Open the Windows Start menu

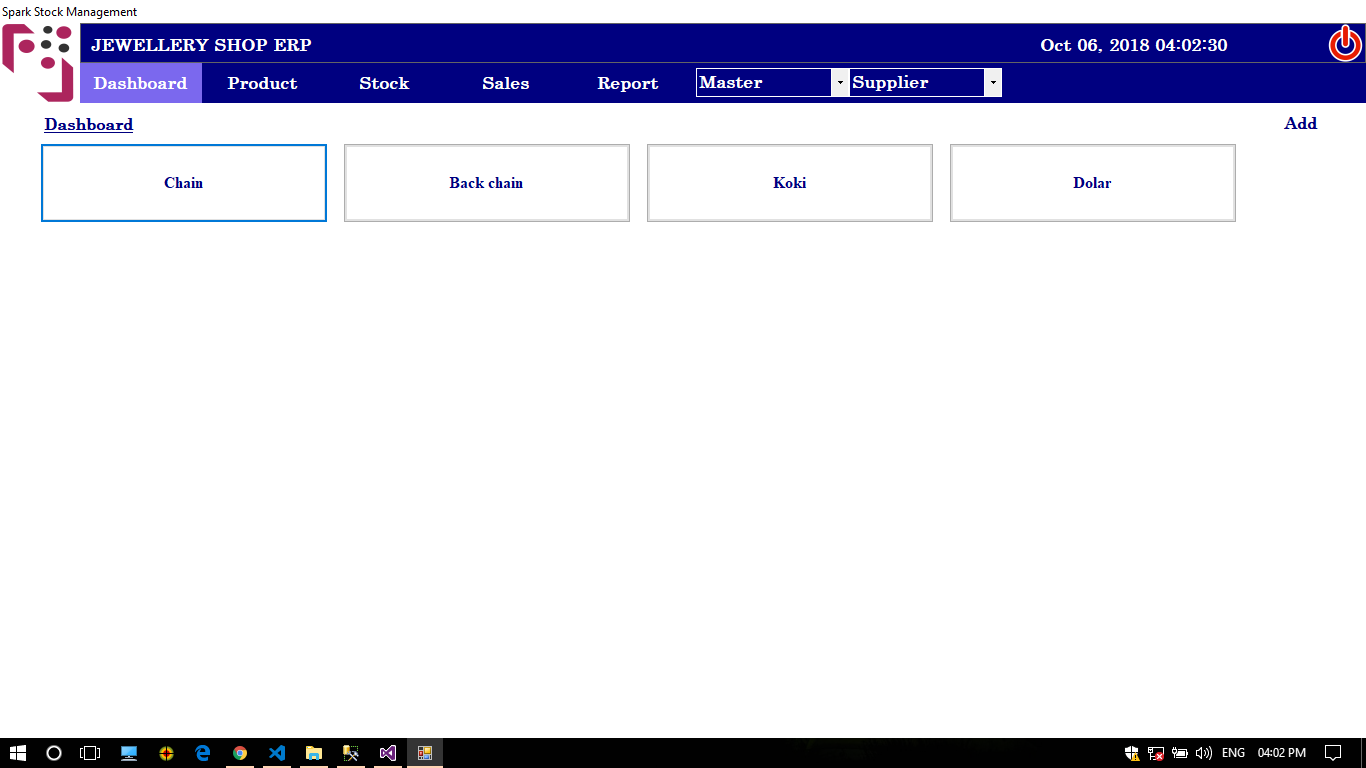pos(18,753)
